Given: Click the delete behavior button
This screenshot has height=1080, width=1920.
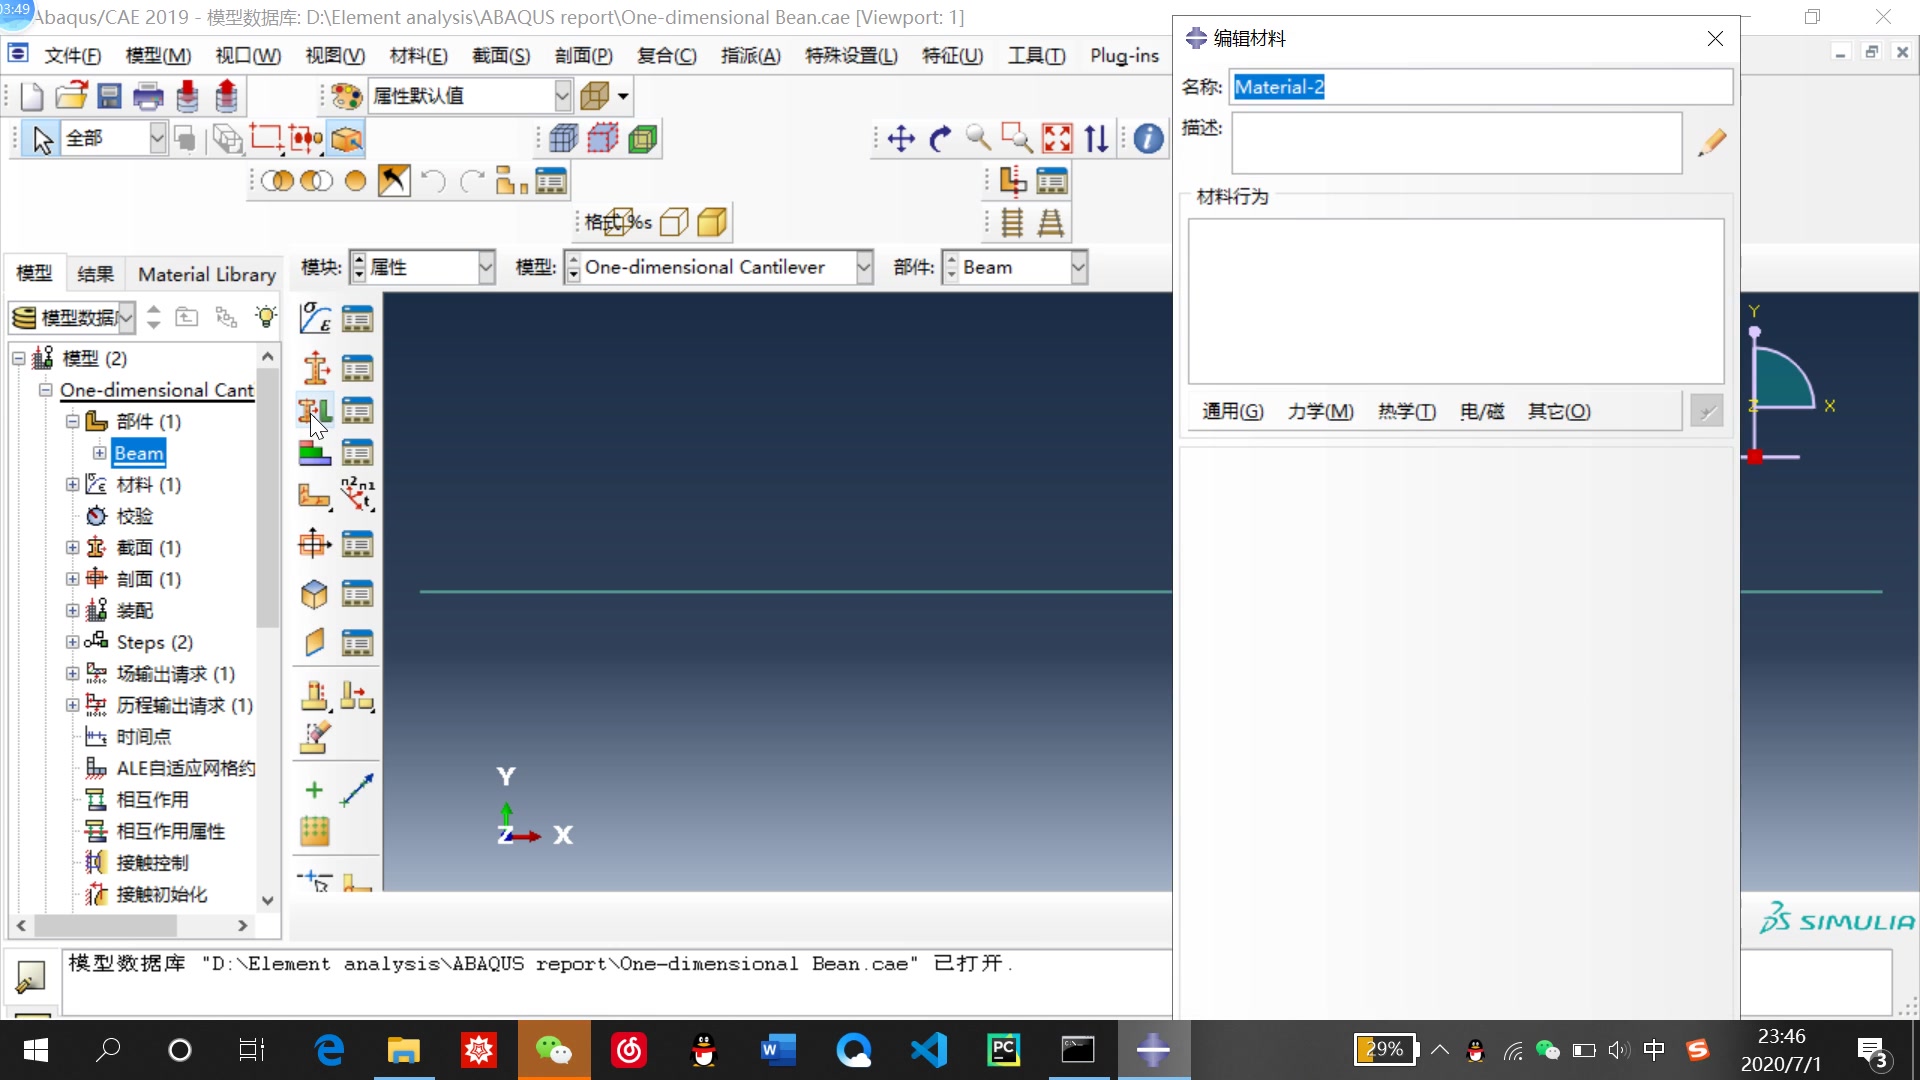Looking at the screenshot, I should [x=1707, y=411].
